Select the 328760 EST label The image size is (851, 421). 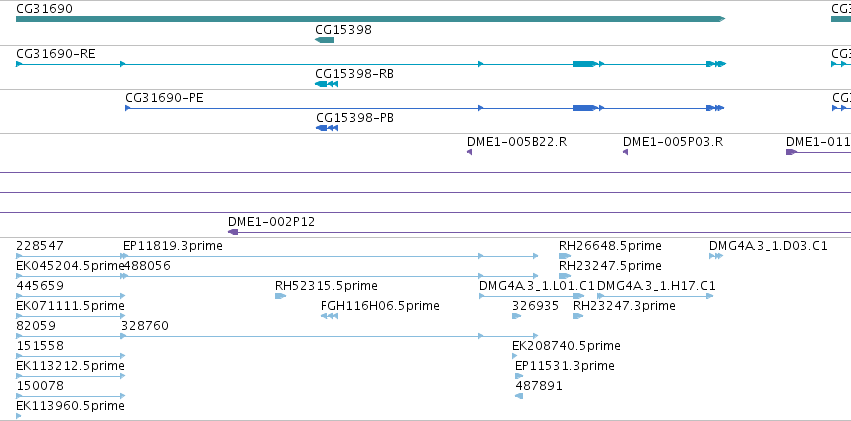tap(145, 326)
